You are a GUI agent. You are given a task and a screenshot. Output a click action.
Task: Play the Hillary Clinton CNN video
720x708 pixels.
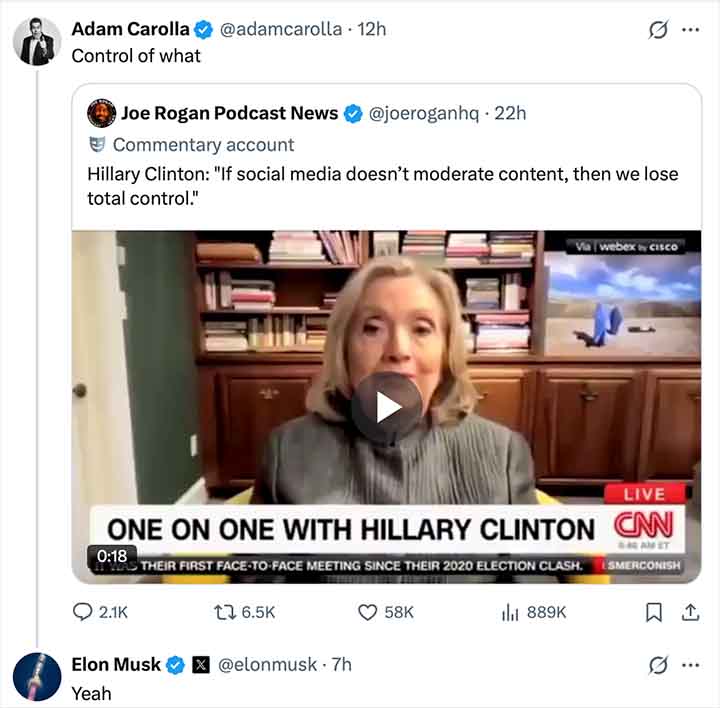(x=387, y=406)
